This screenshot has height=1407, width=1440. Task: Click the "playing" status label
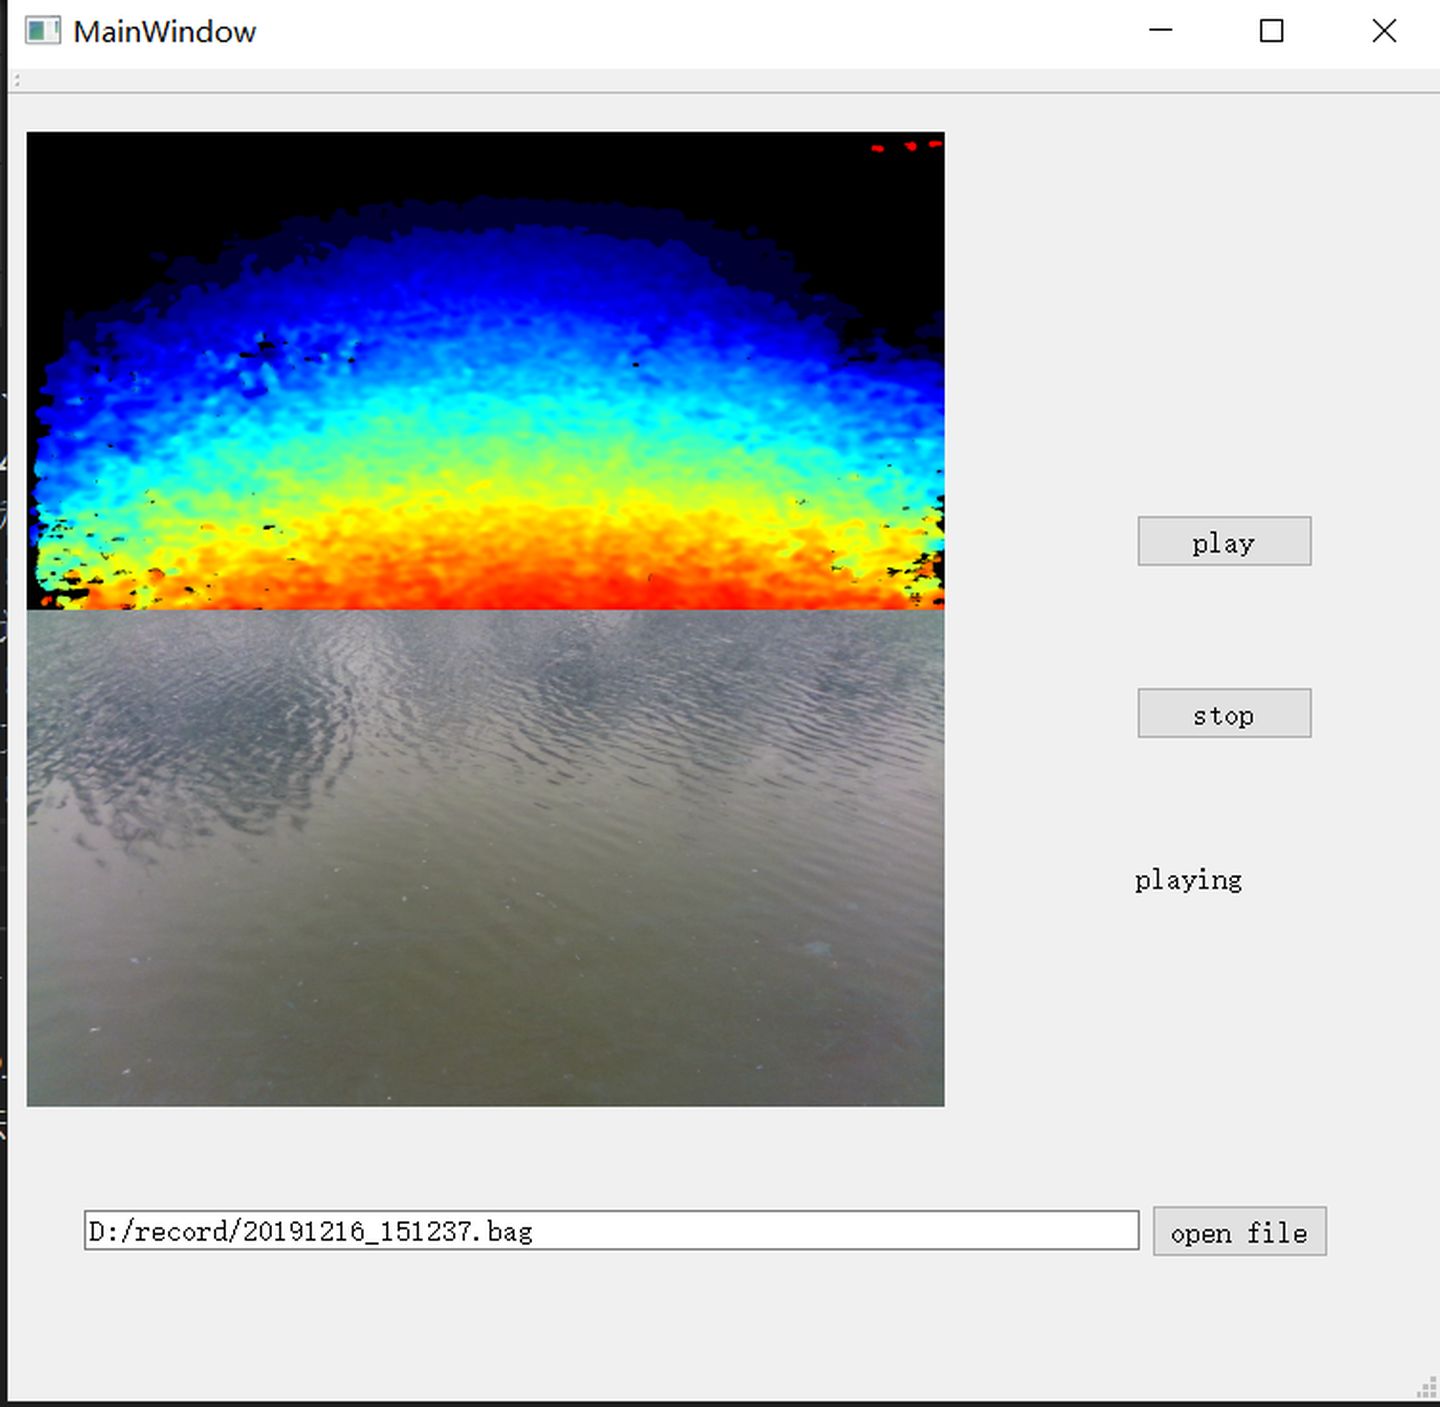[1188, 880]
